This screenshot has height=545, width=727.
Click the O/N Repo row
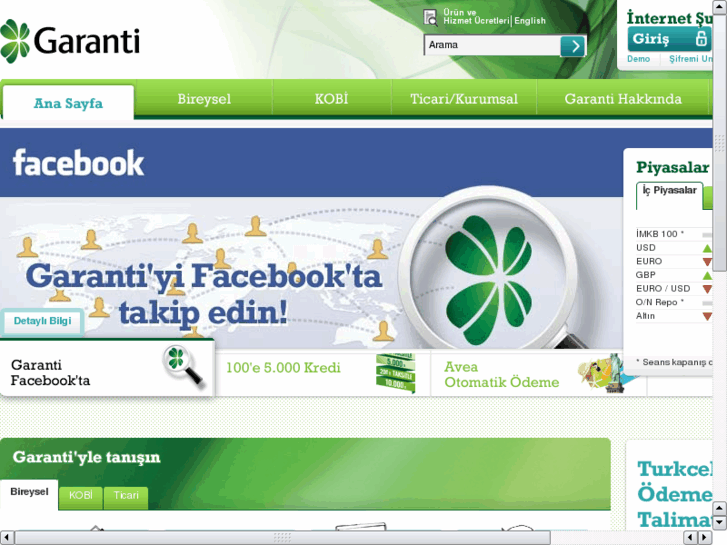pyautogui.click(x=674, y=302)
